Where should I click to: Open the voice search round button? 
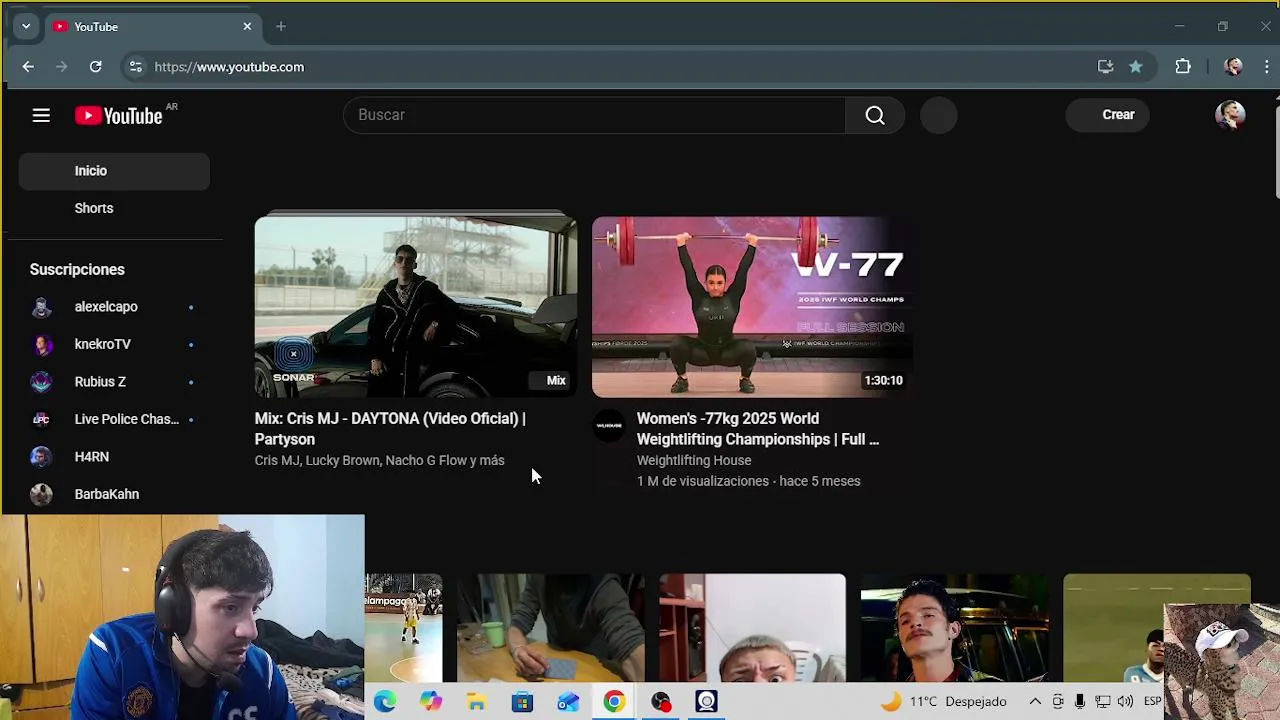938,115
